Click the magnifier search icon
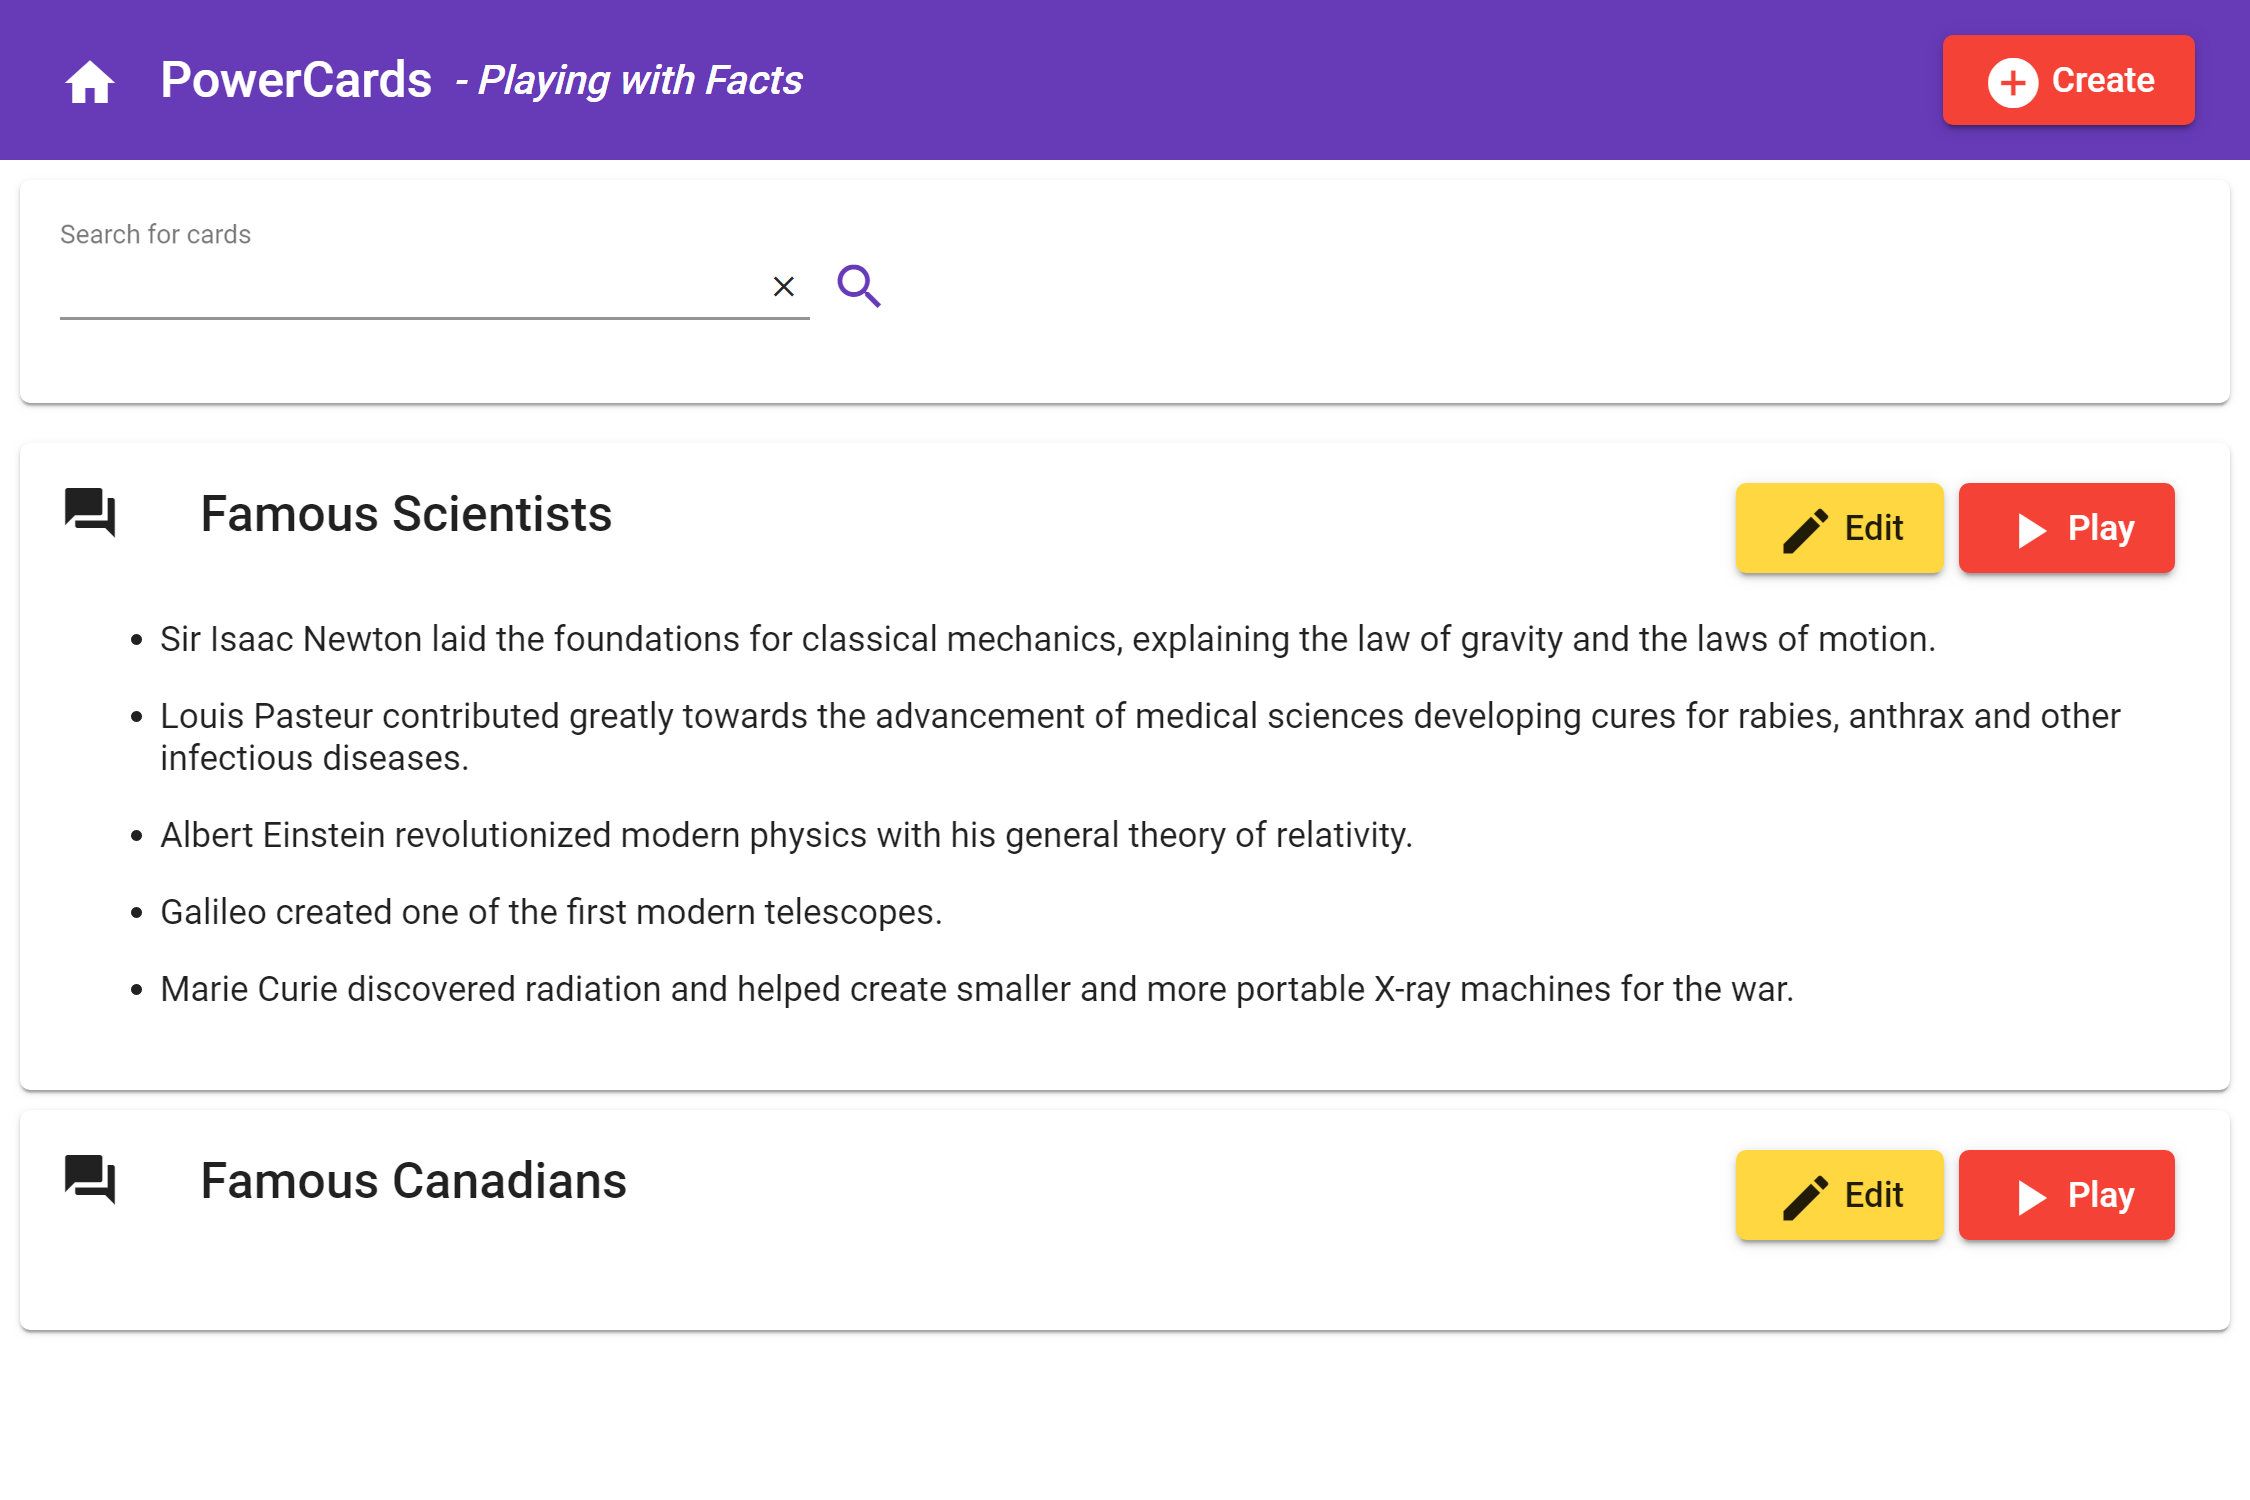The height and width of the screenshot is (1500, 2250). (858, 286)
